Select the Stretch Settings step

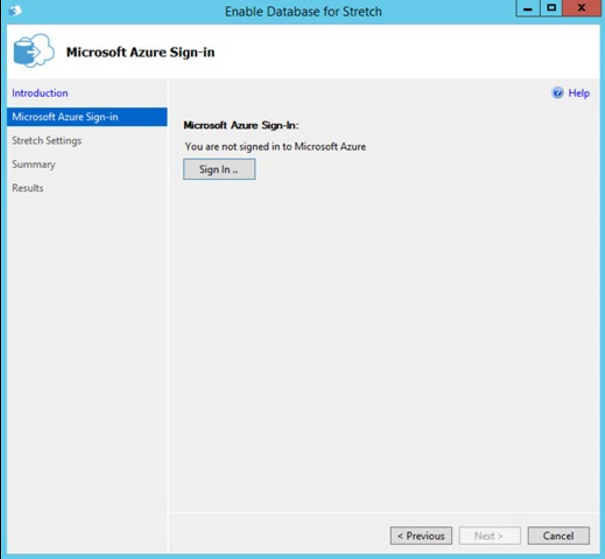tap(47, 141)
